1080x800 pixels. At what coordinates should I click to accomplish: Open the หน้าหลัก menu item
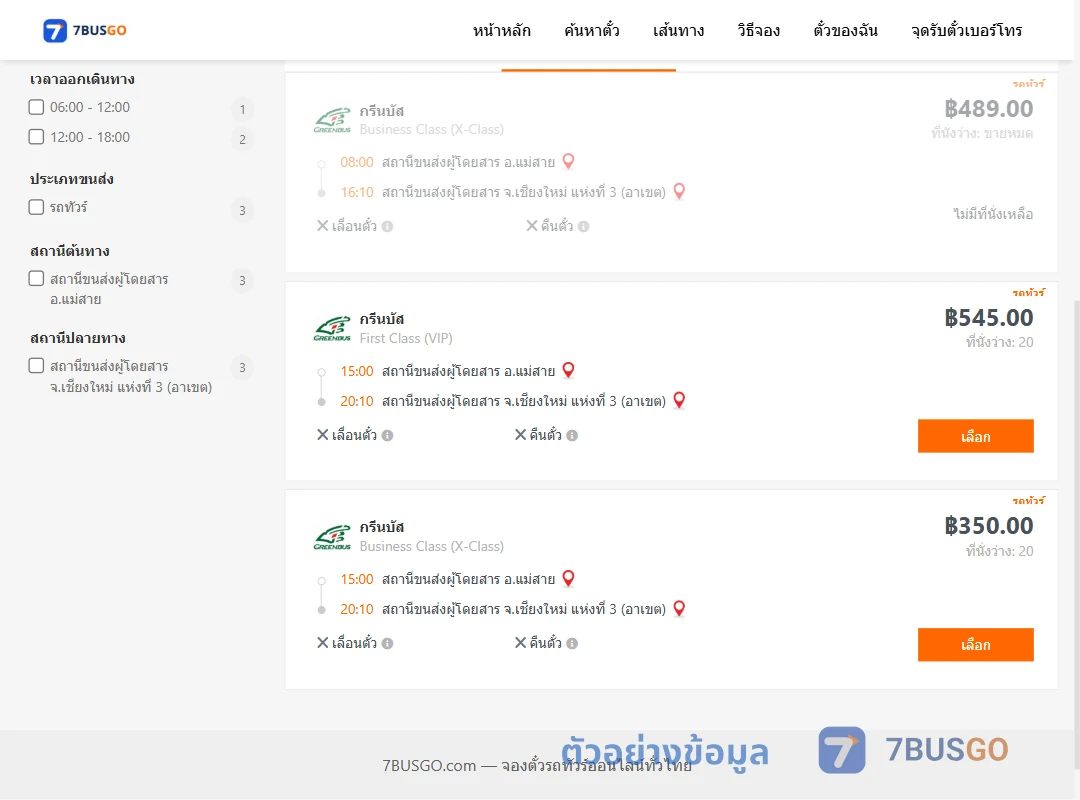point(501,30)
